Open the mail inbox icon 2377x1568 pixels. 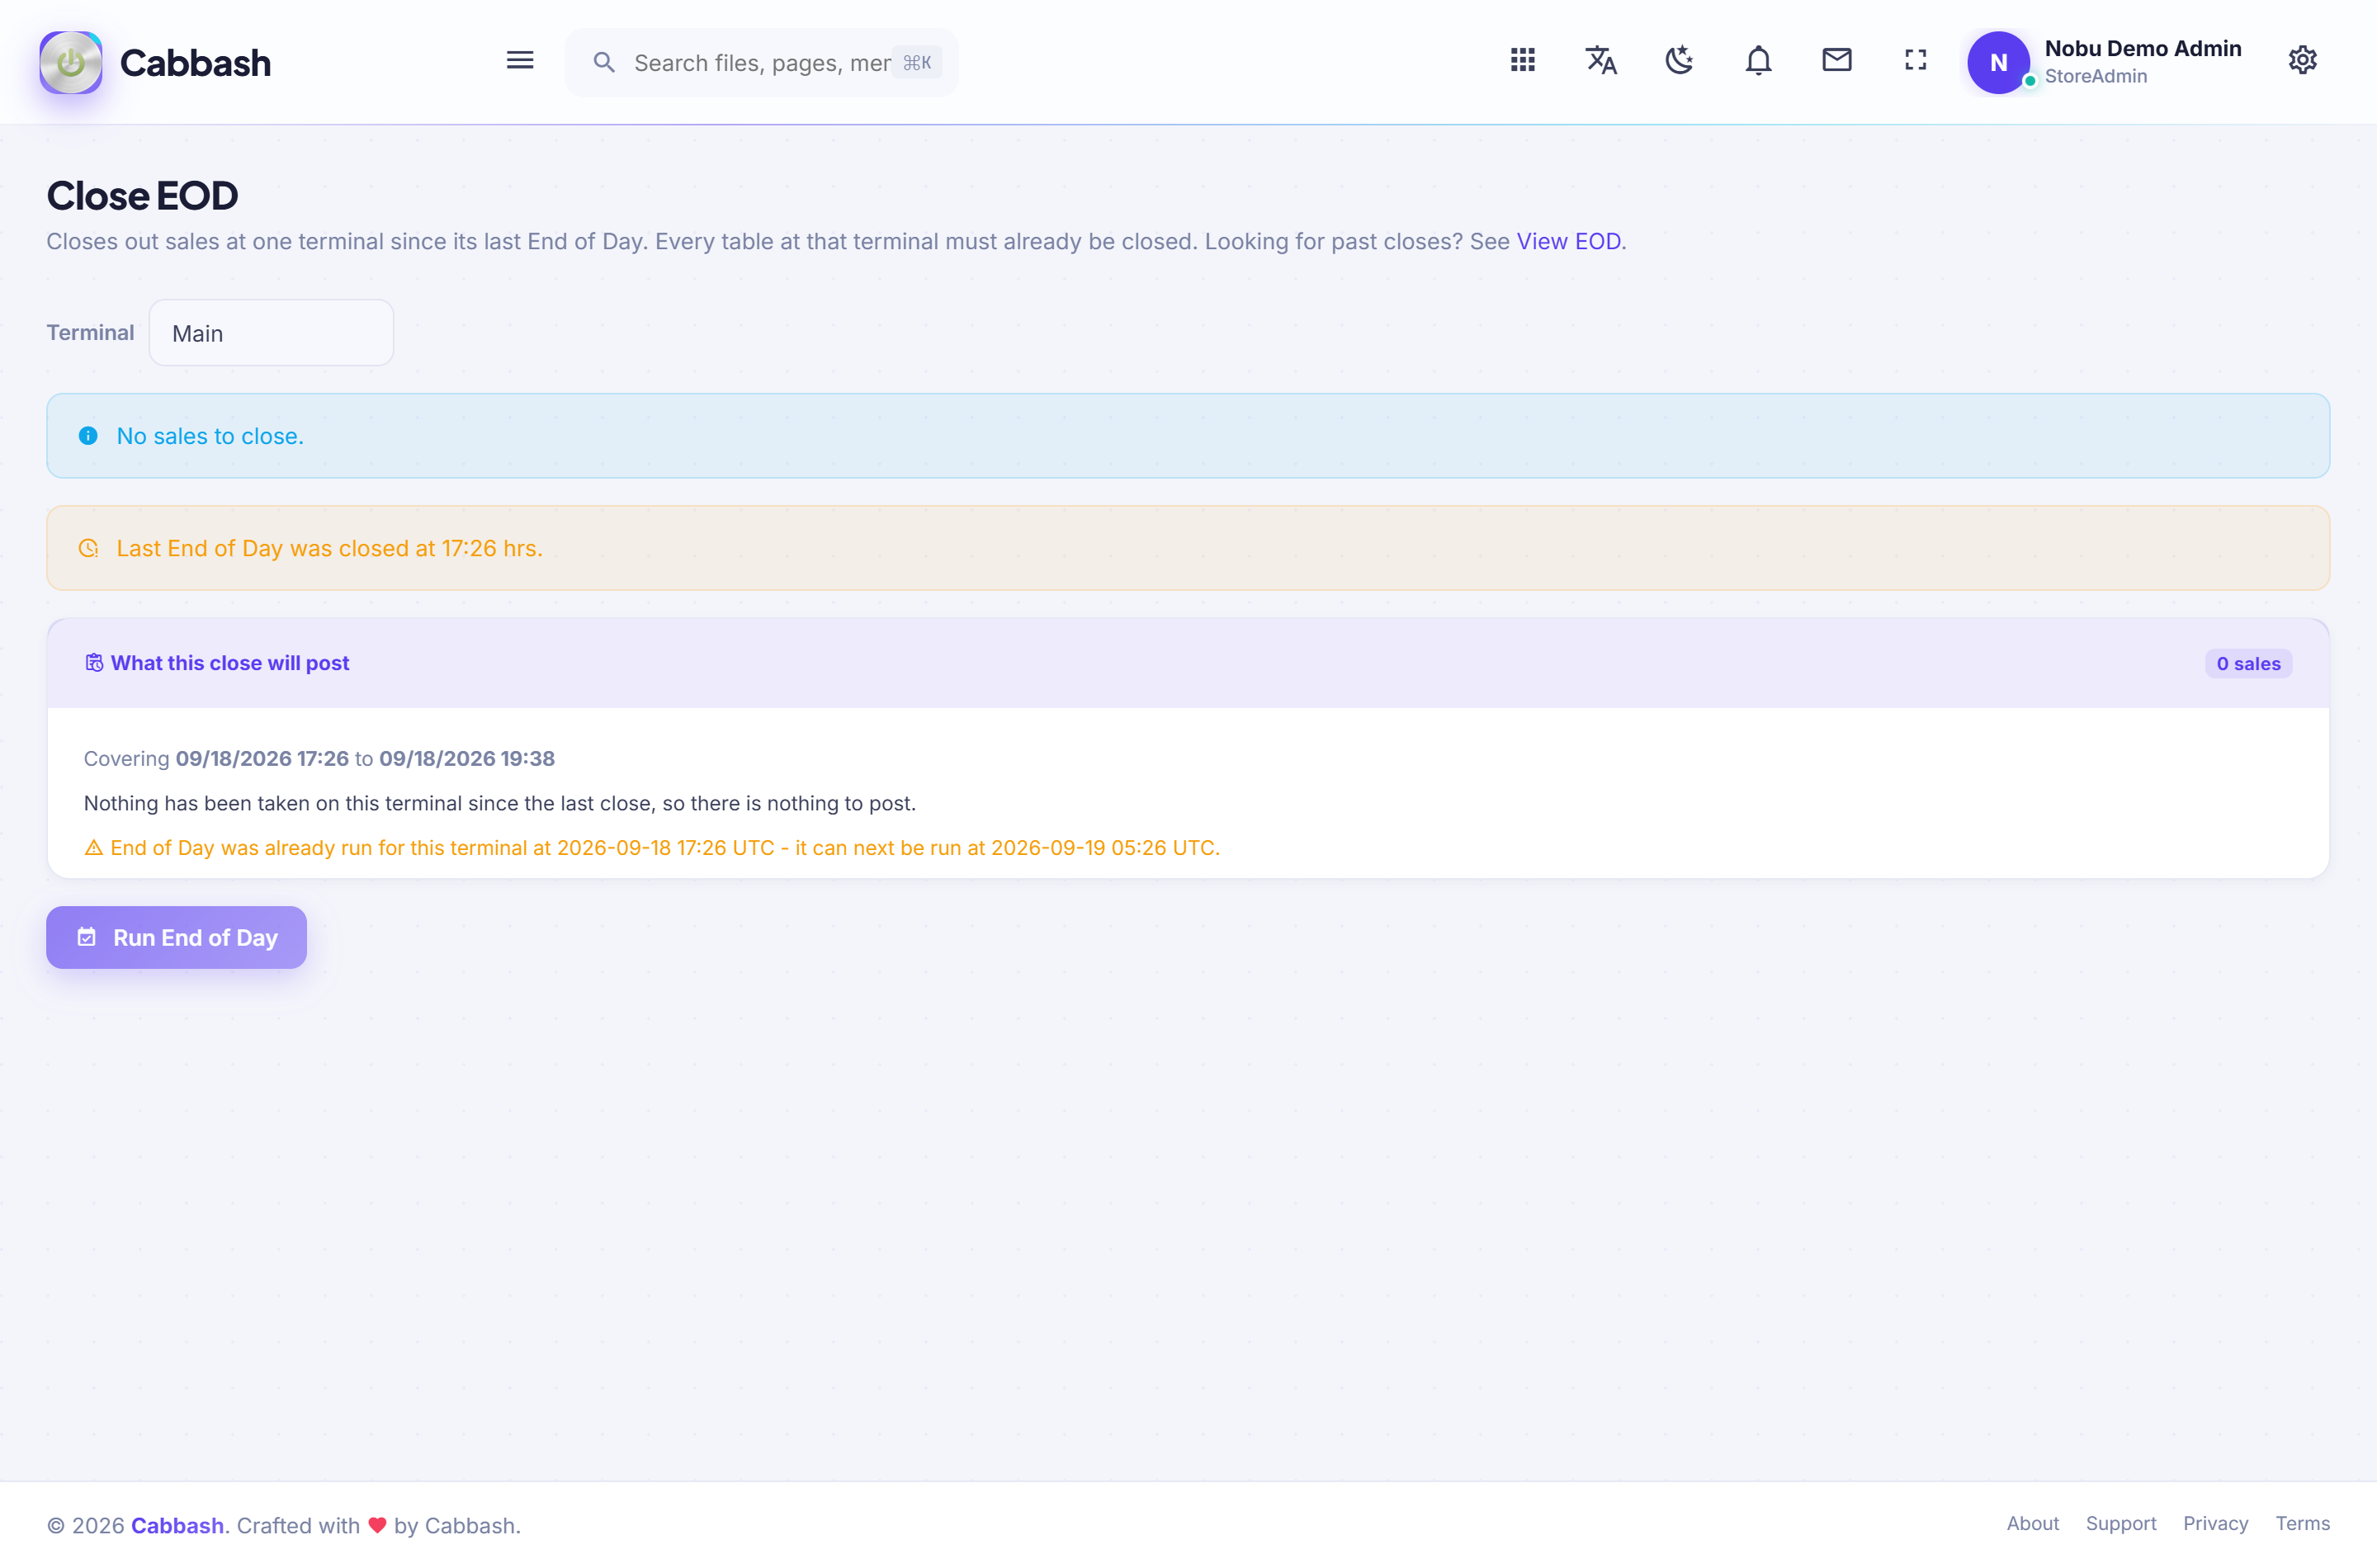[x=1837, y=60]
